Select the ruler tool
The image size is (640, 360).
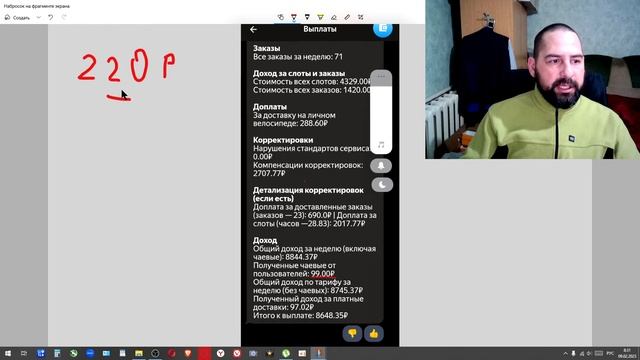click(347, 17)
